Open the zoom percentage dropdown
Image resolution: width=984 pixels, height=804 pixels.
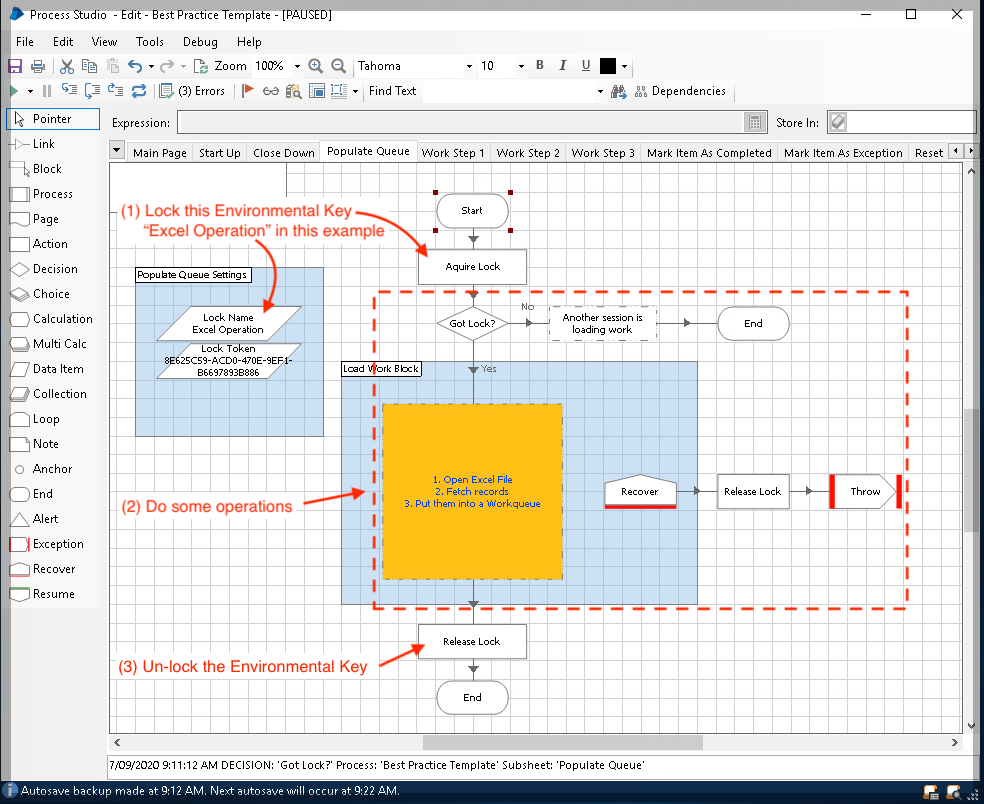pyautogui.click(x=297, y=67)
